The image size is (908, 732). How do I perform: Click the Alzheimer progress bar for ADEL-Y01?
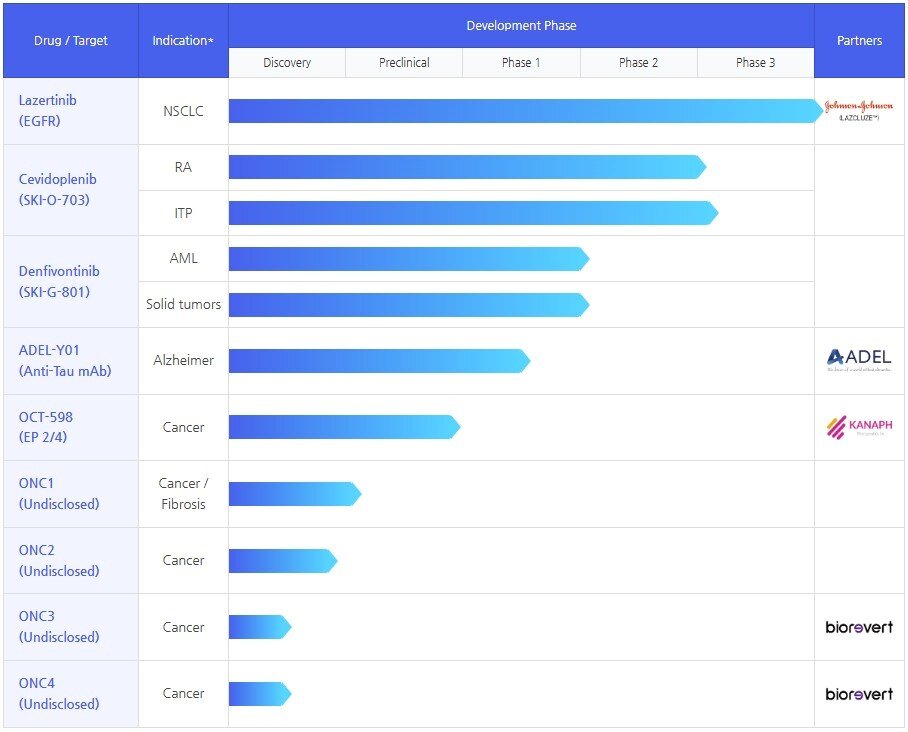378,360
